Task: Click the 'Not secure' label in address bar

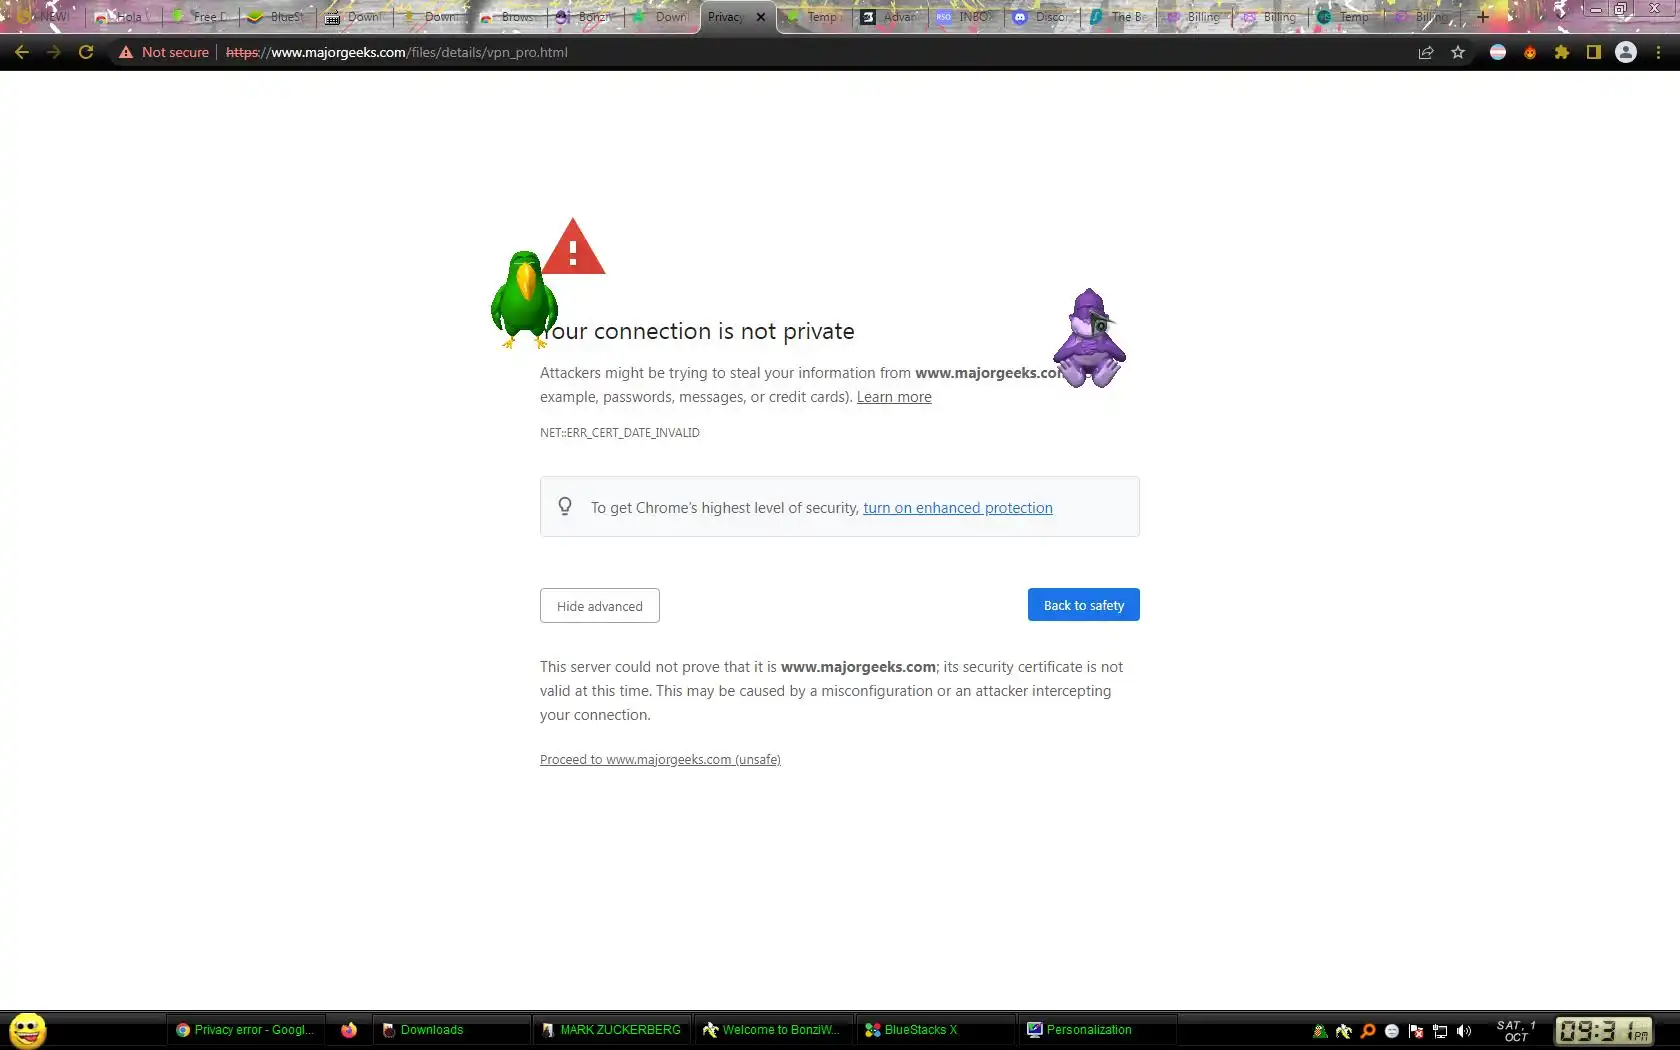Action: coord(175,52)
